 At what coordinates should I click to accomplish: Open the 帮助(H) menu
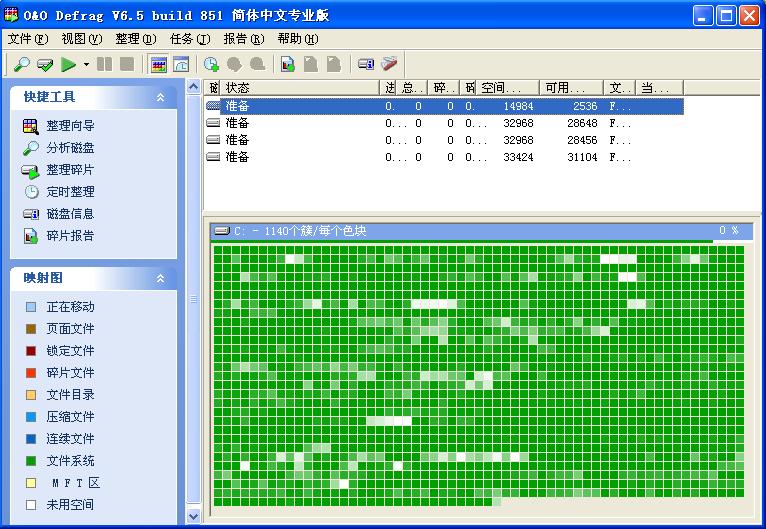(298, 39)
